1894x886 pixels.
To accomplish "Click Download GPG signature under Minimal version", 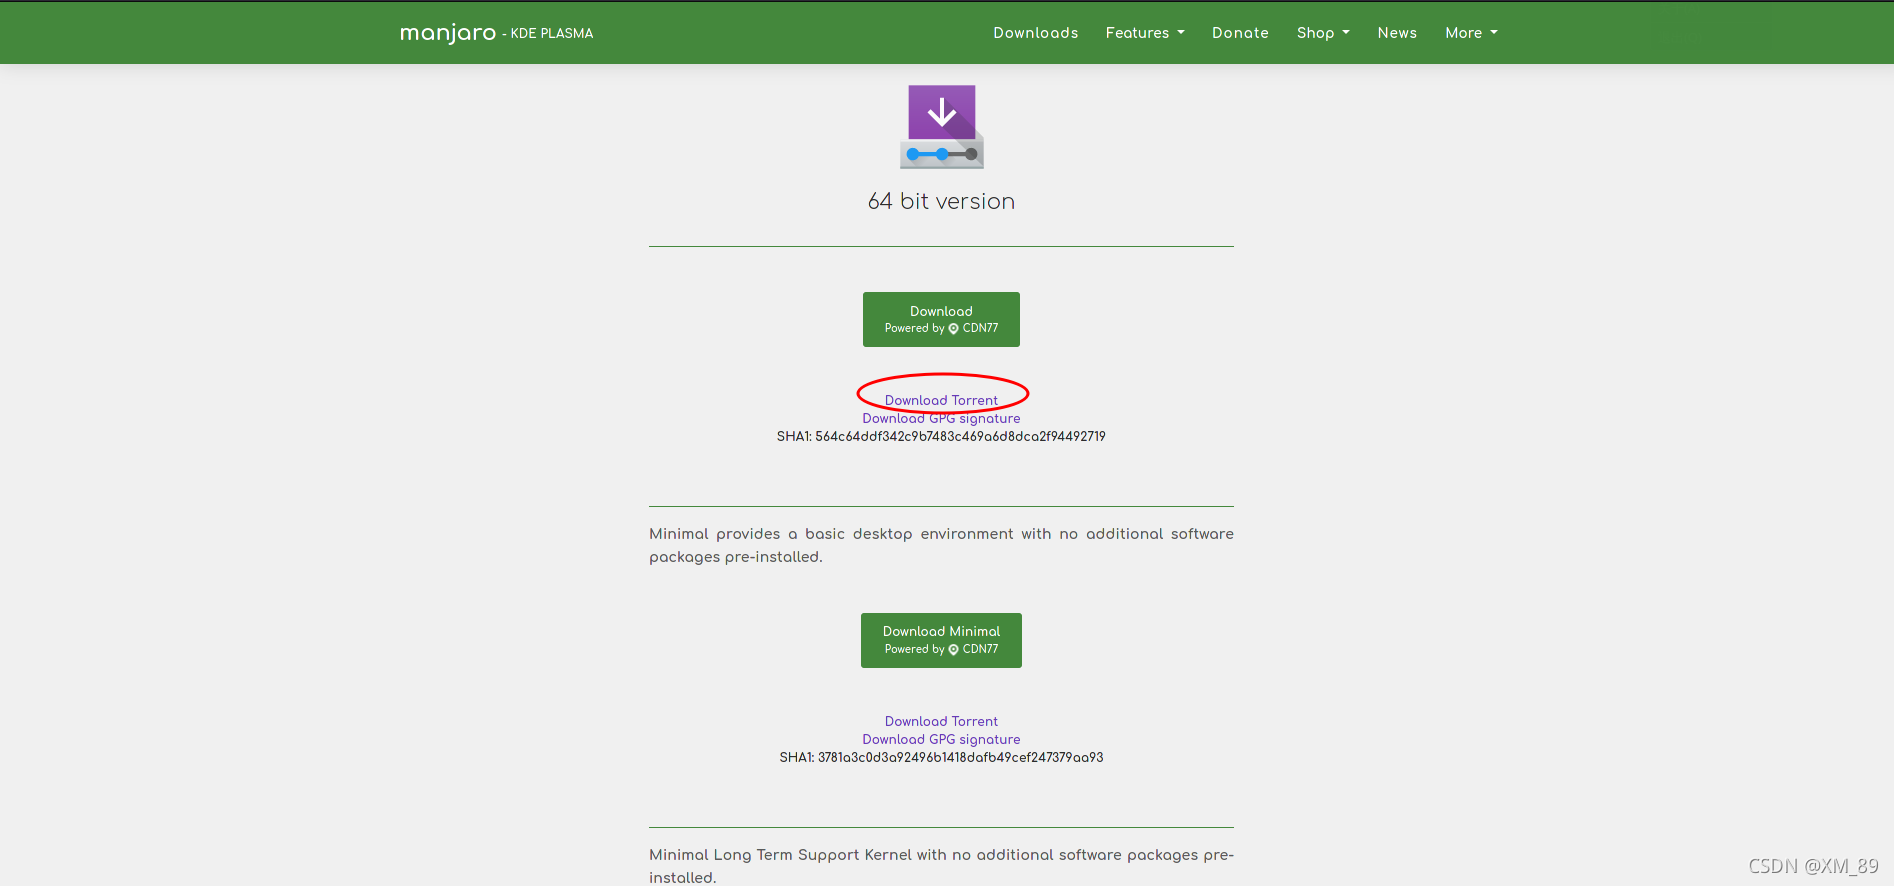I will coord(941,739).
